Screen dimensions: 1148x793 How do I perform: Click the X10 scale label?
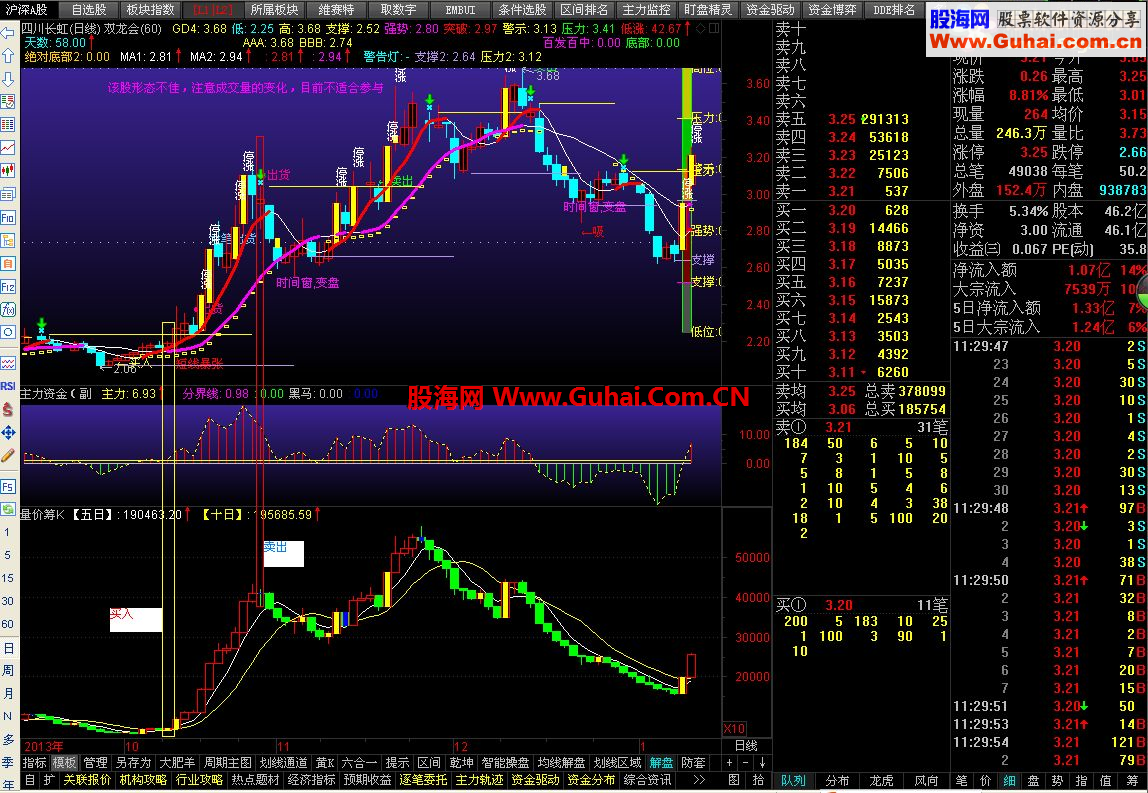734,729
